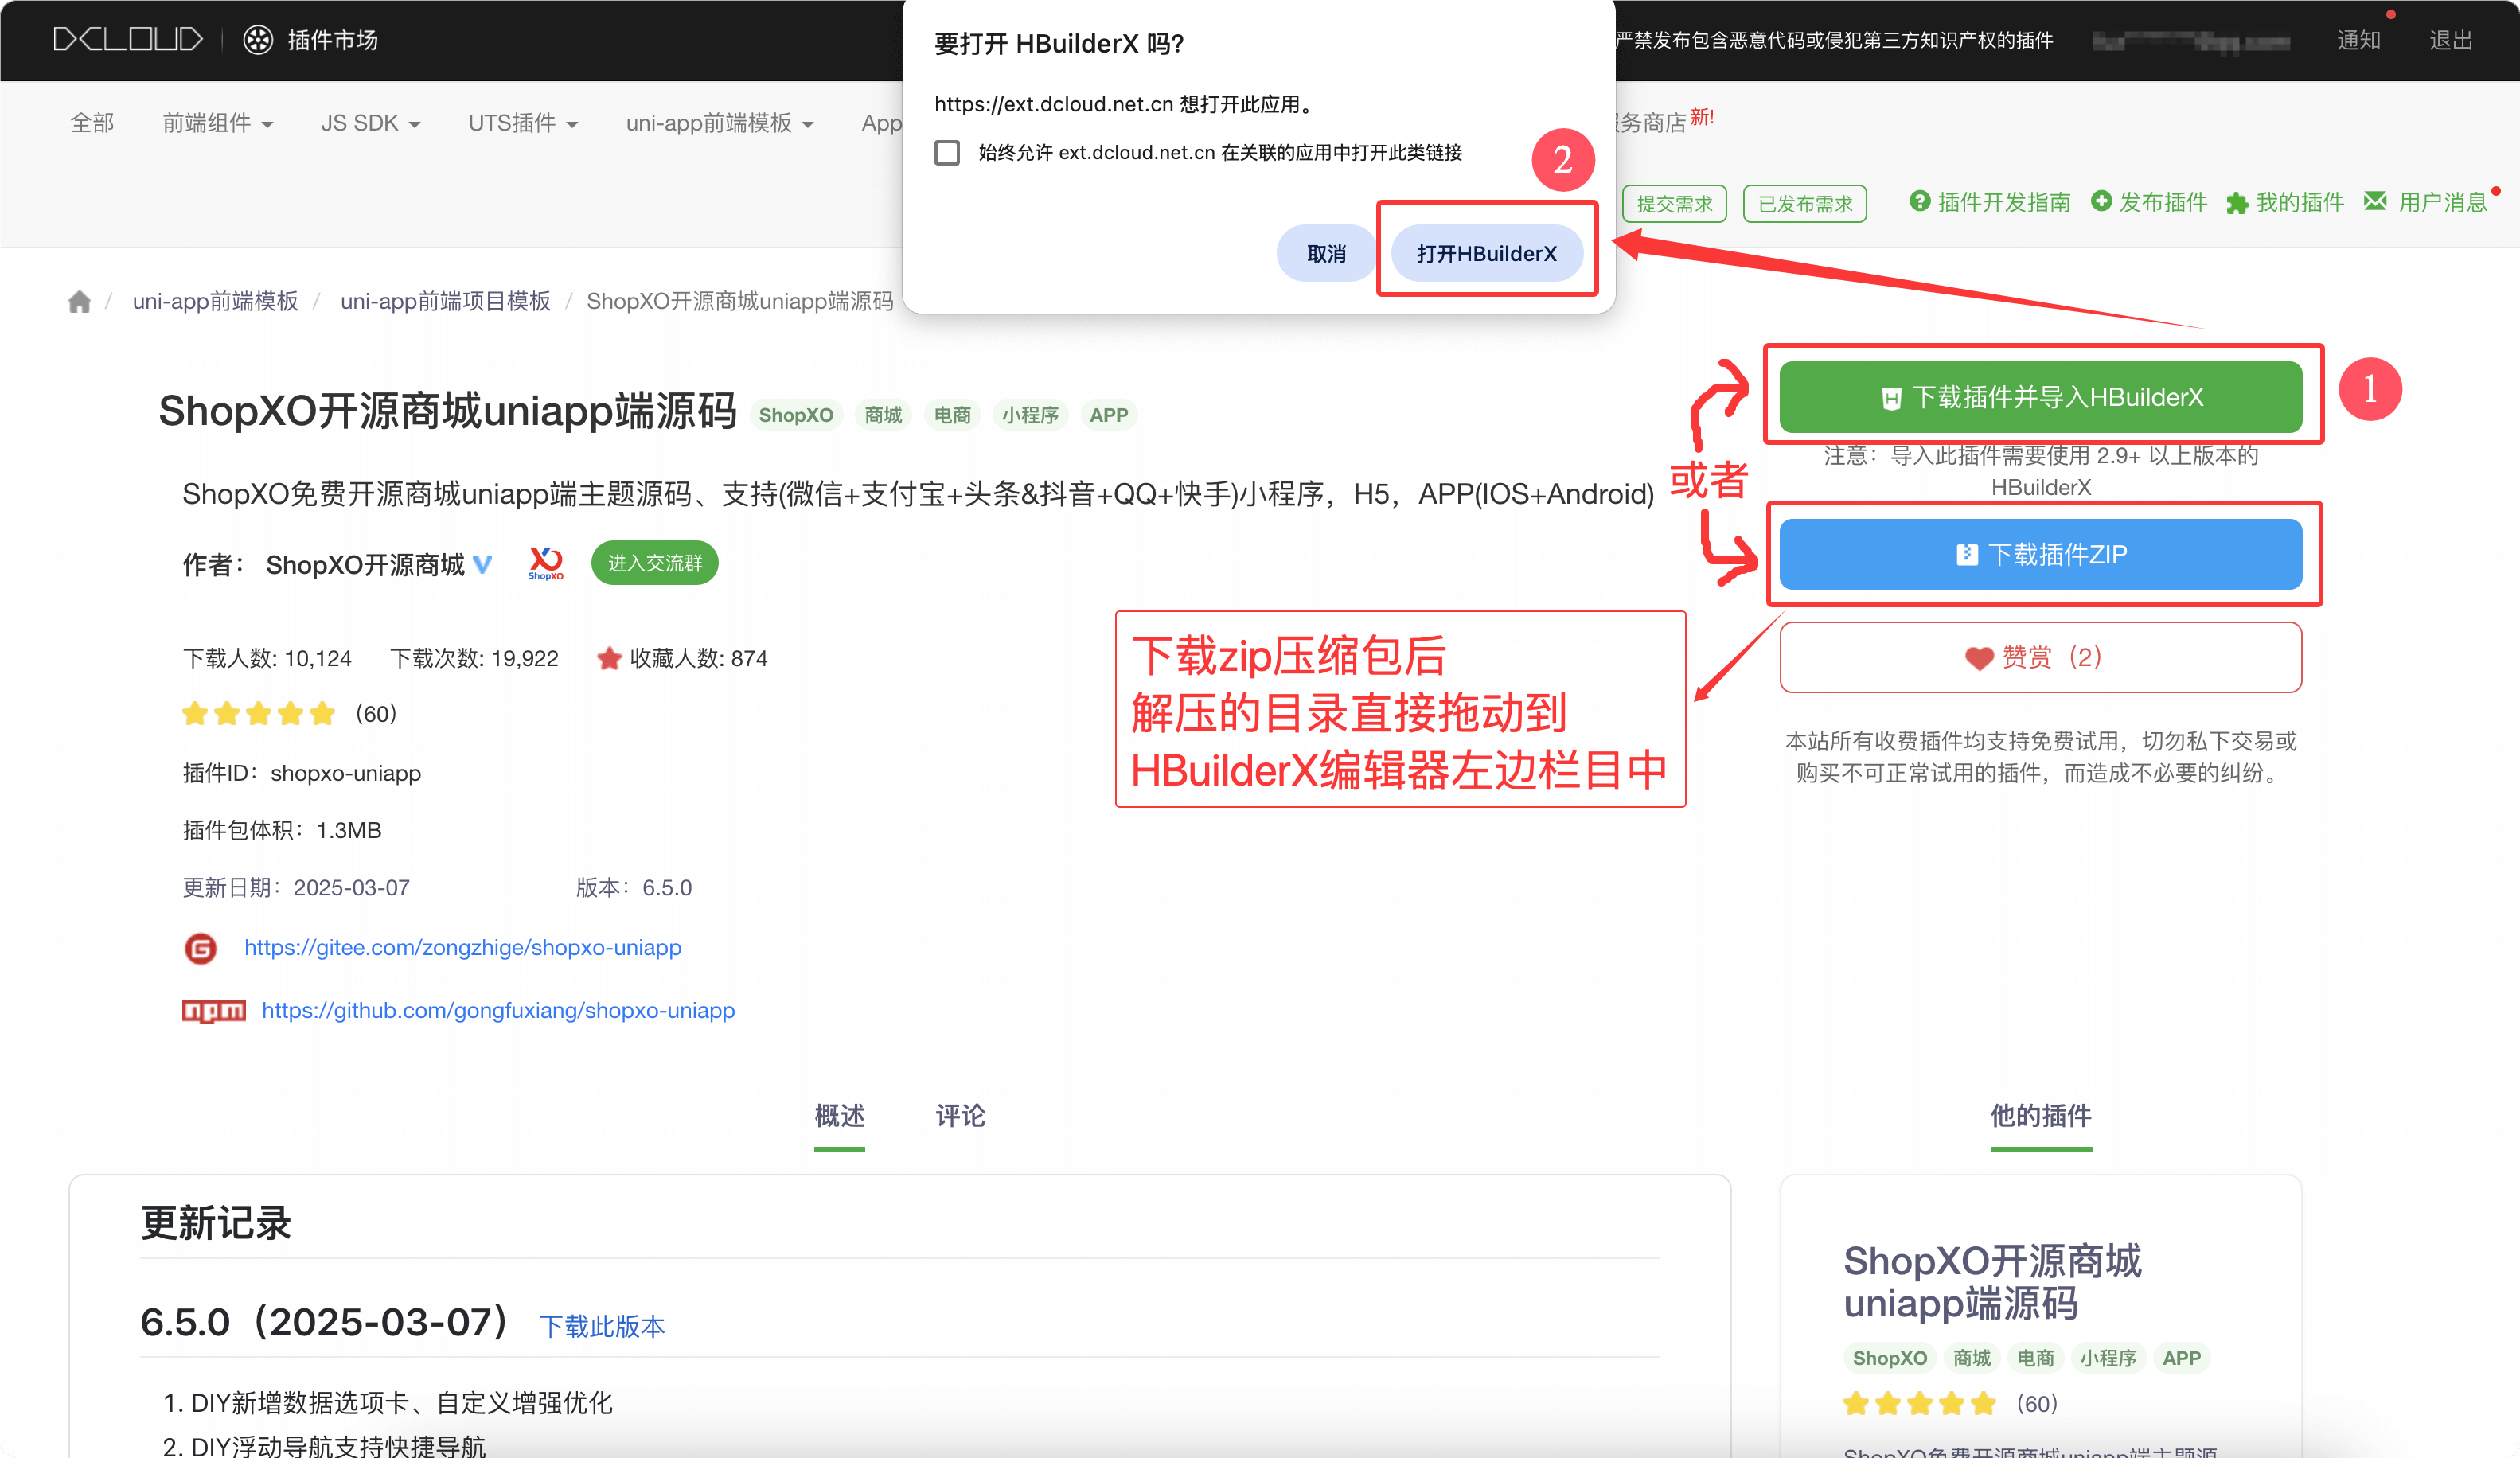Click the ShopXO tag next to title
The width and height of the screenshot is (2520, 1458).
coord(795,415)
